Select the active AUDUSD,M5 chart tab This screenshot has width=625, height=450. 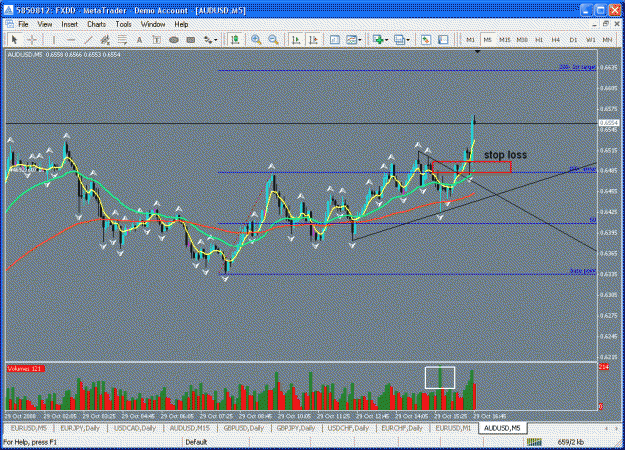[x=502, y=428]
